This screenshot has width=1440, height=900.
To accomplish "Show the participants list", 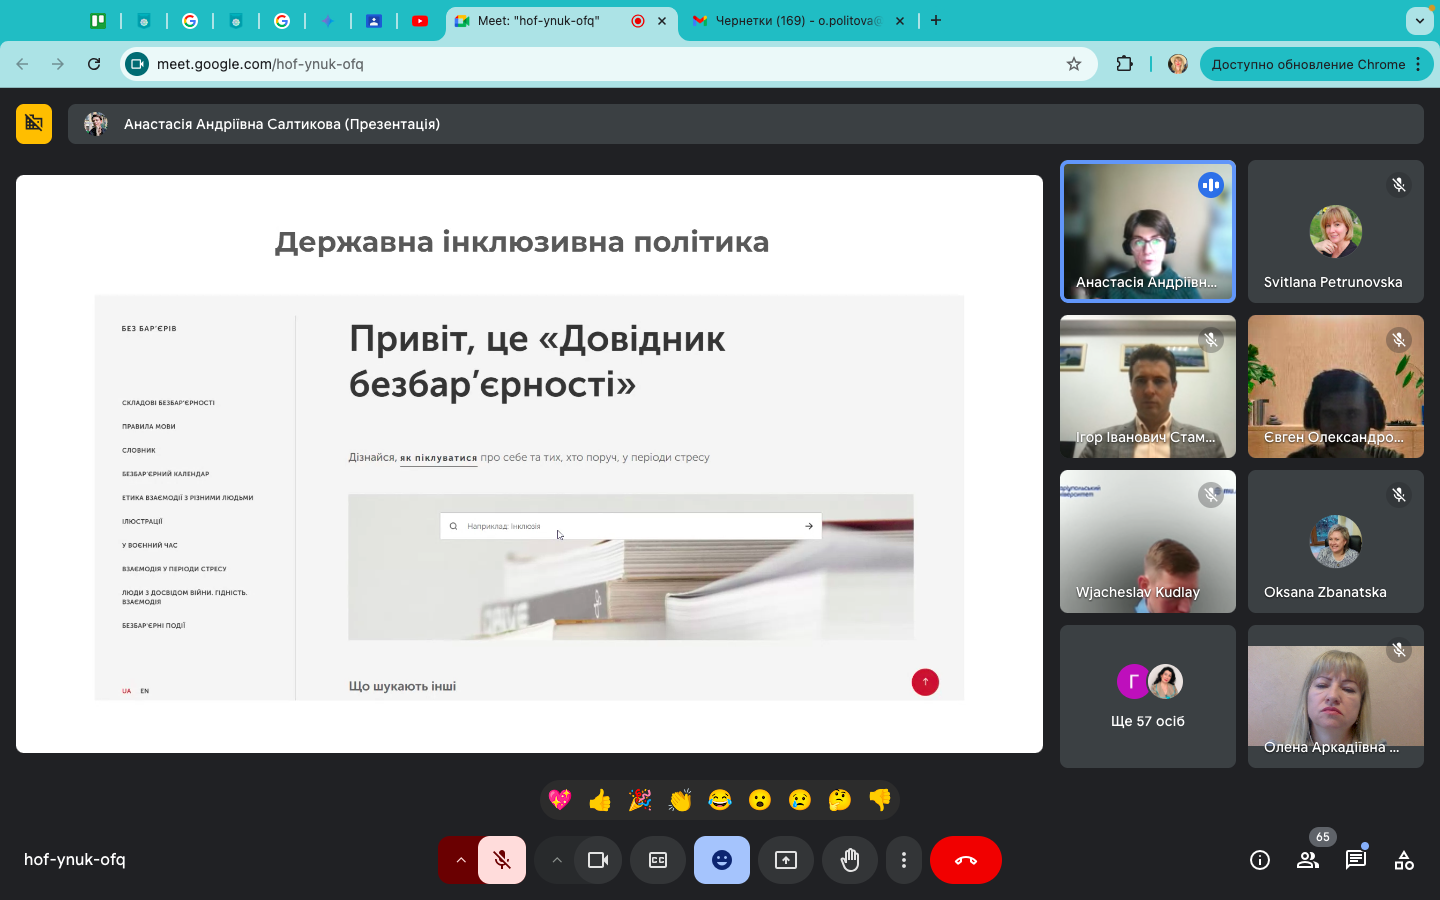I will tap(1307, 860).
